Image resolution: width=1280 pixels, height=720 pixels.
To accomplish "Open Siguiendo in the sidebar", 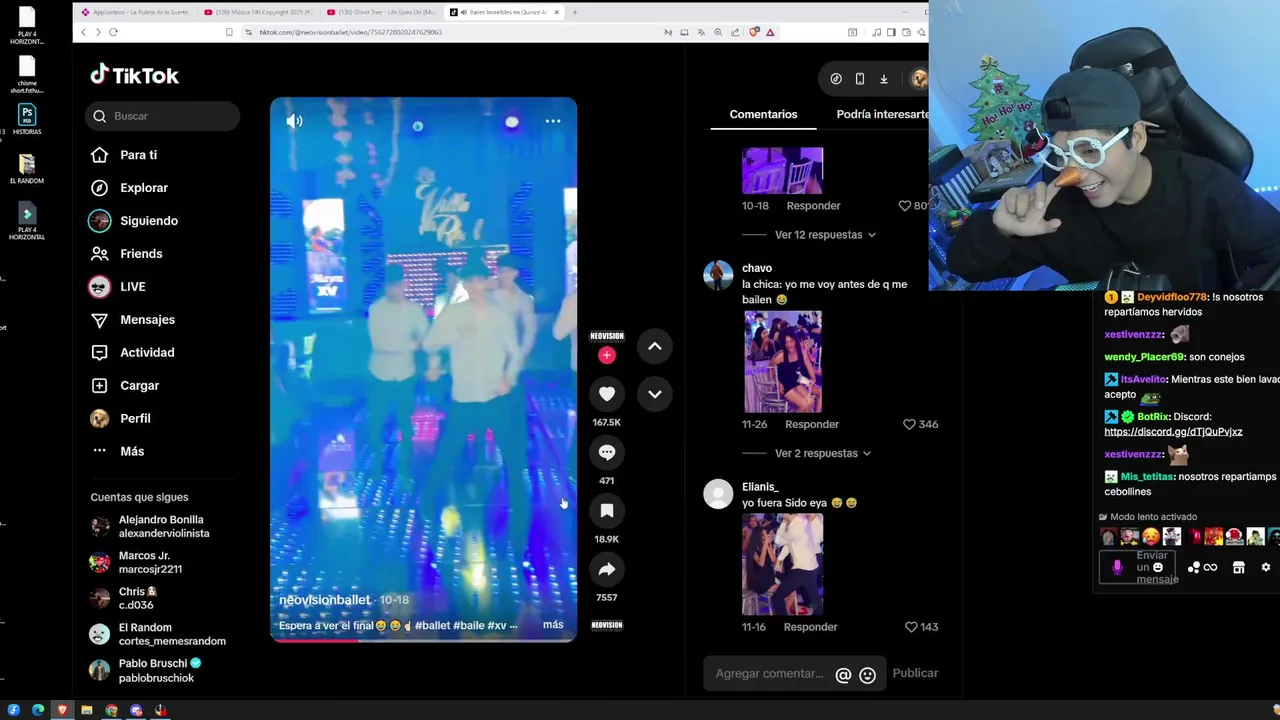I will 149,221.
